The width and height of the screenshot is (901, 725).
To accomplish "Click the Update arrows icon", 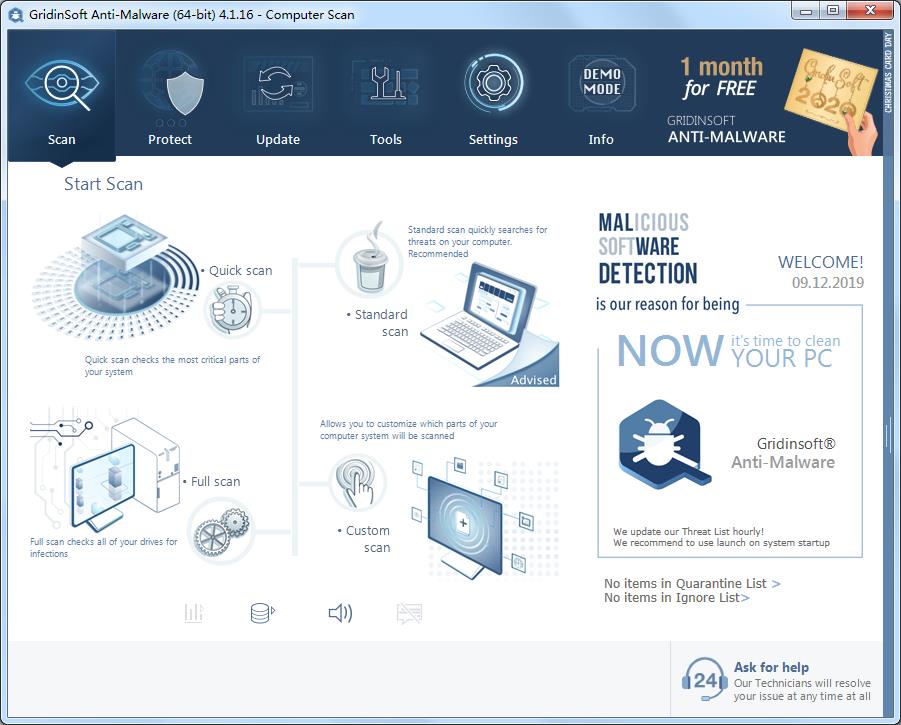I will pyautogui.click(x=276, y=84).
